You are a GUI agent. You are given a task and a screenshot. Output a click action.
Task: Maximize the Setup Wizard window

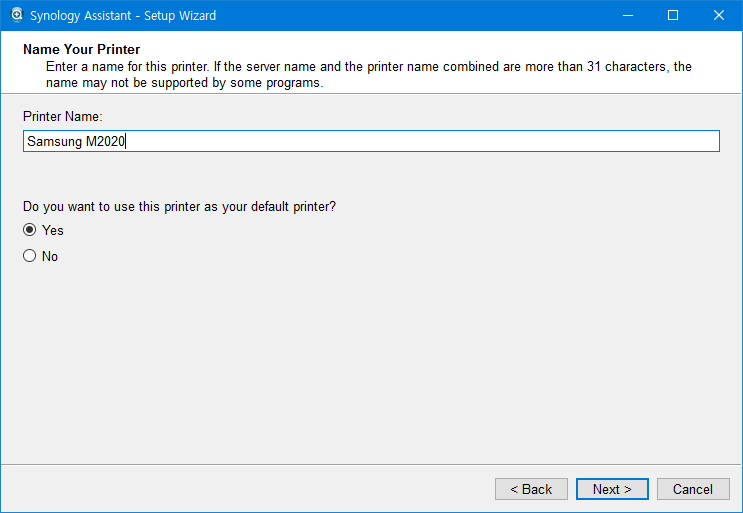point(673,15)
